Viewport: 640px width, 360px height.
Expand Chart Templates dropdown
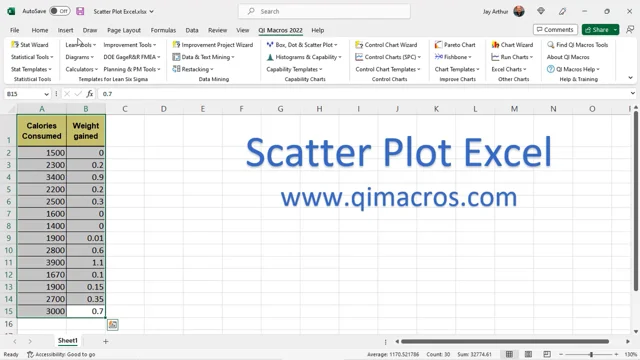457,69
